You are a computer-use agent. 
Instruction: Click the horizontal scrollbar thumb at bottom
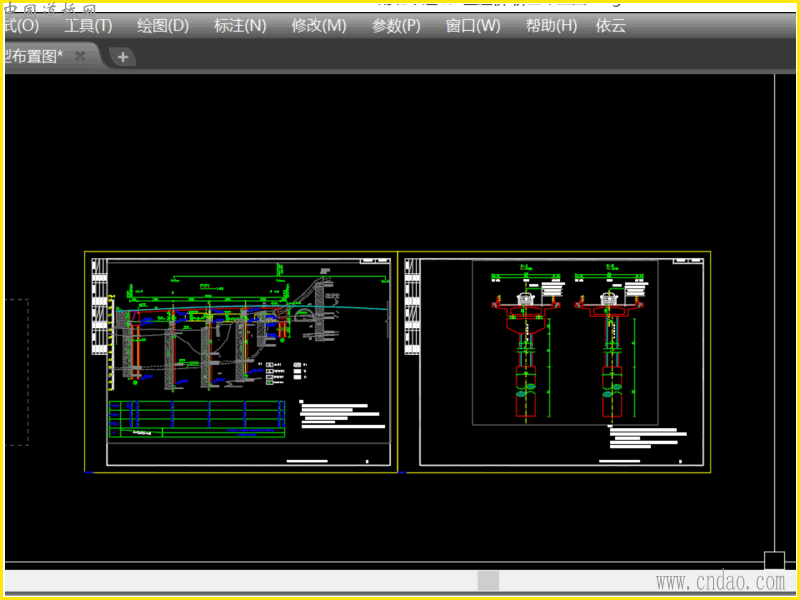pyautogui.click(x=488, y=581)
